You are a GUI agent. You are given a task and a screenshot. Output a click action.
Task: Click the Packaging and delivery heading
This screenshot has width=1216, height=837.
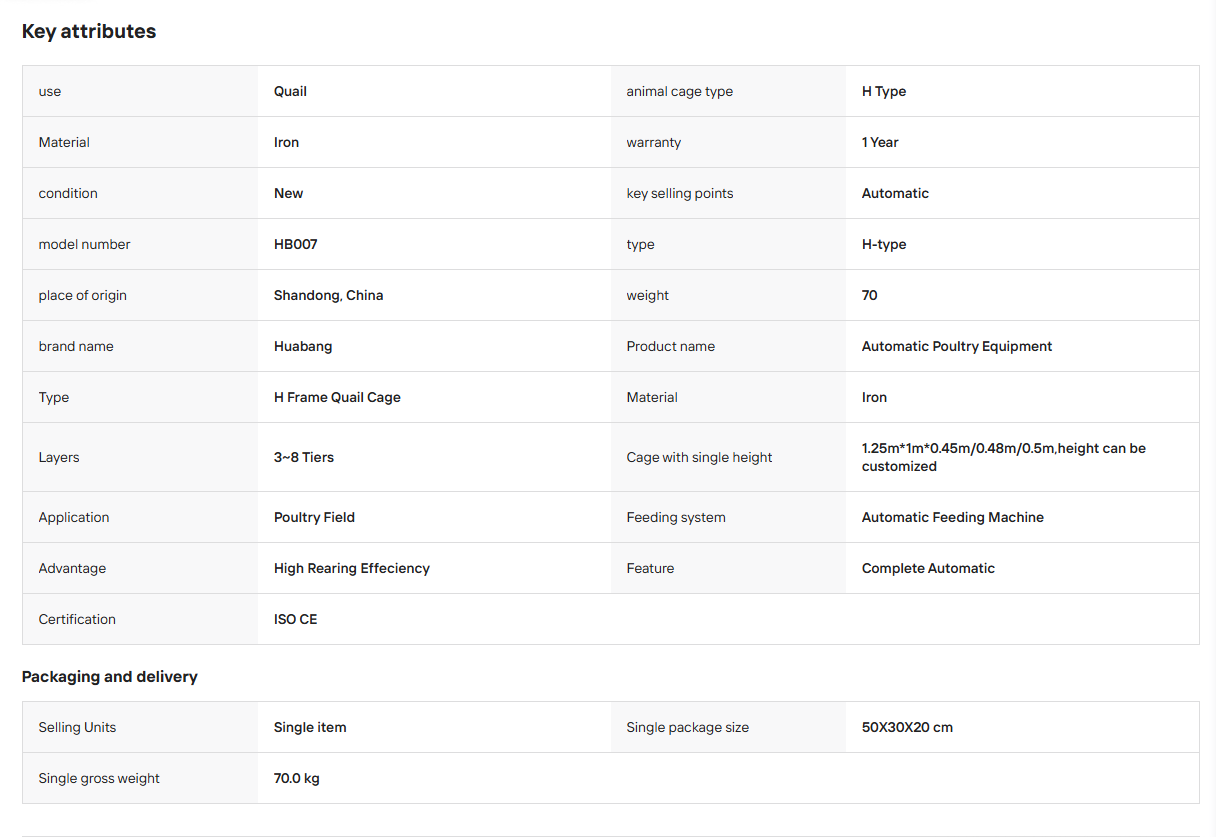pos(110,677)
